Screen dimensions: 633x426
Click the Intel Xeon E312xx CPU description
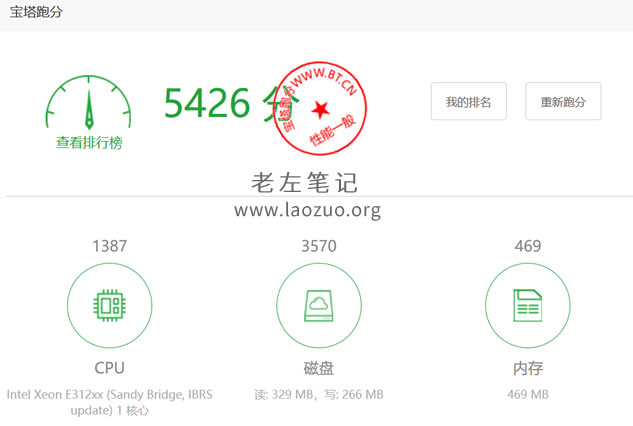point(109,402)
